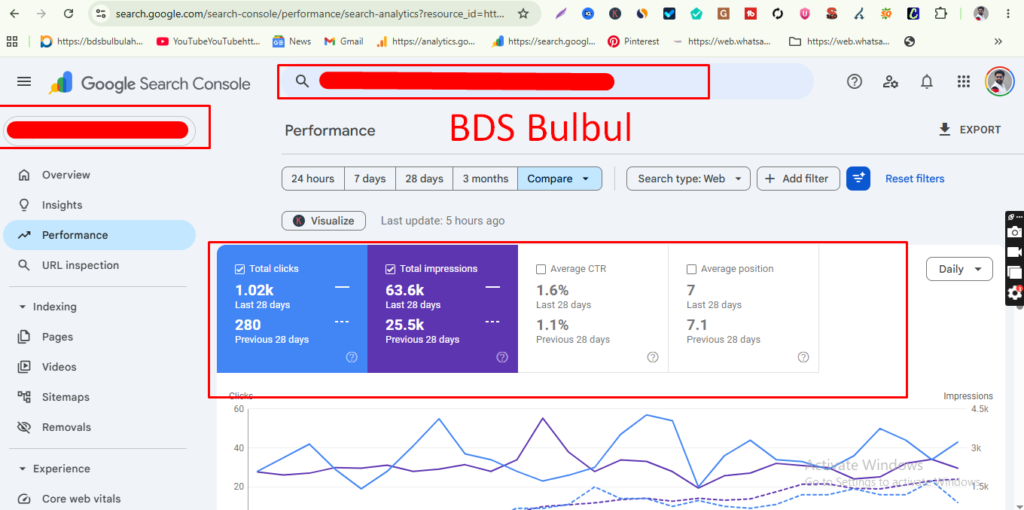Open Videos under Indexing

(99, 367)
